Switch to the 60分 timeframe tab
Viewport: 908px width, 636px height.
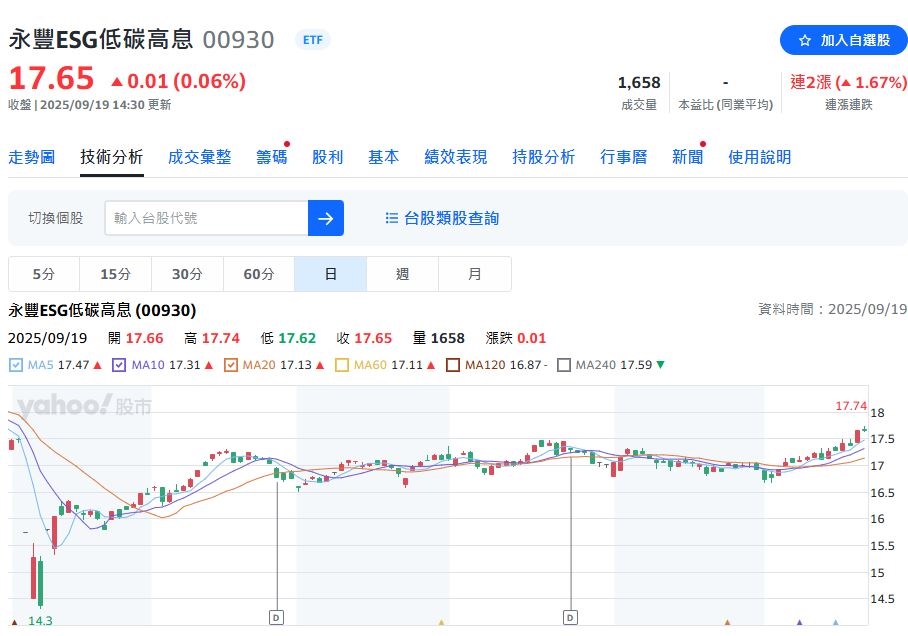tap(258, 273)
